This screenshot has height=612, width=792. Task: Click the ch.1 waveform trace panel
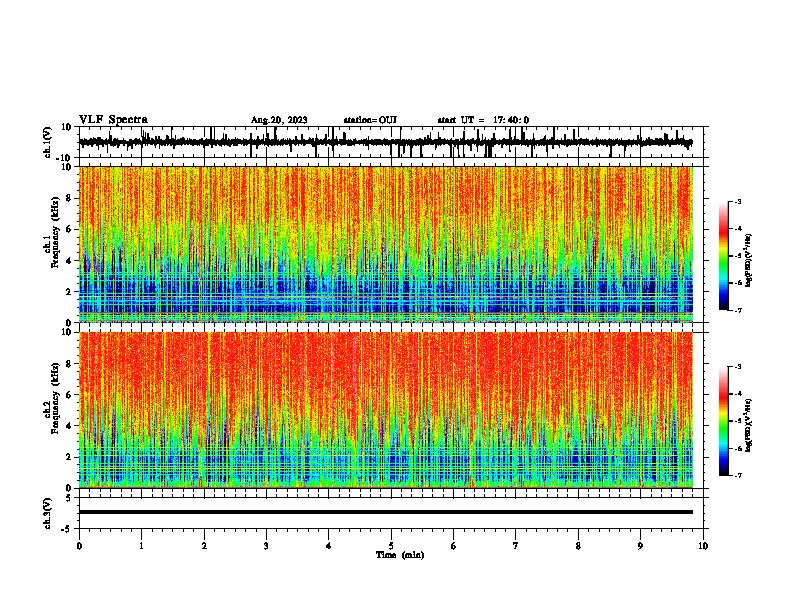pos(391,142)
